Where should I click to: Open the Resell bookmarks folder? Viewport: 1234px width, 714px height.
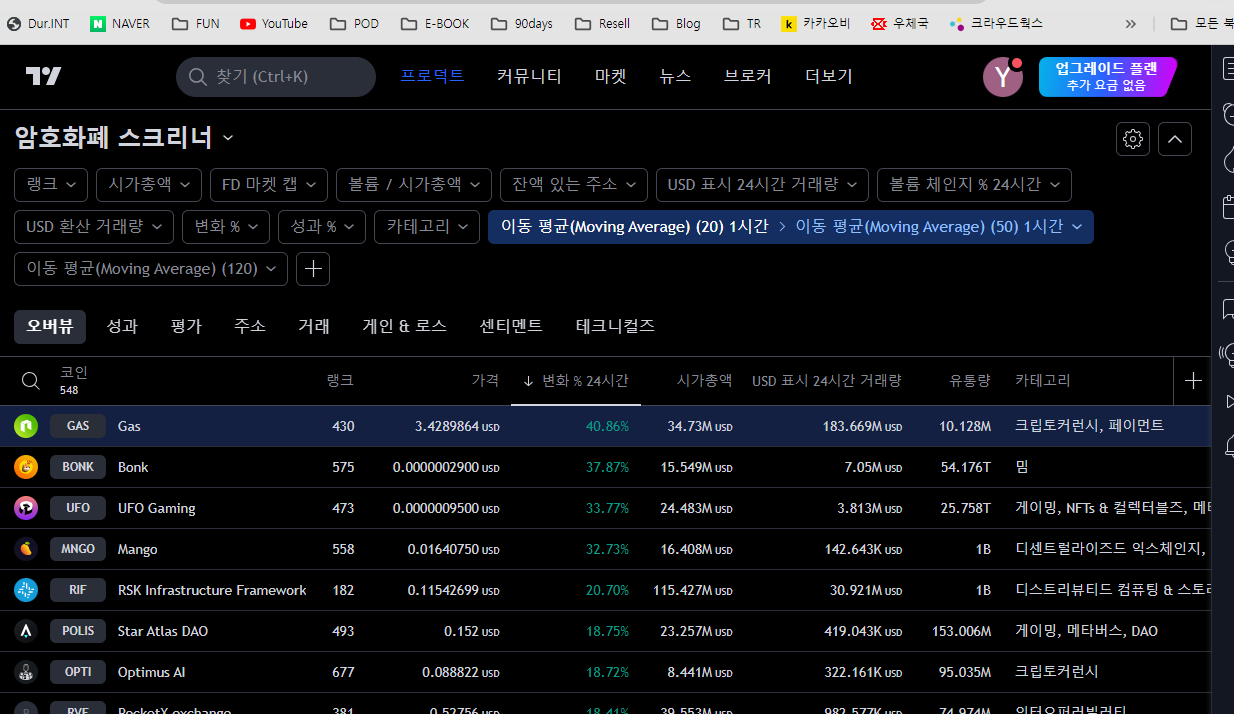601,23
